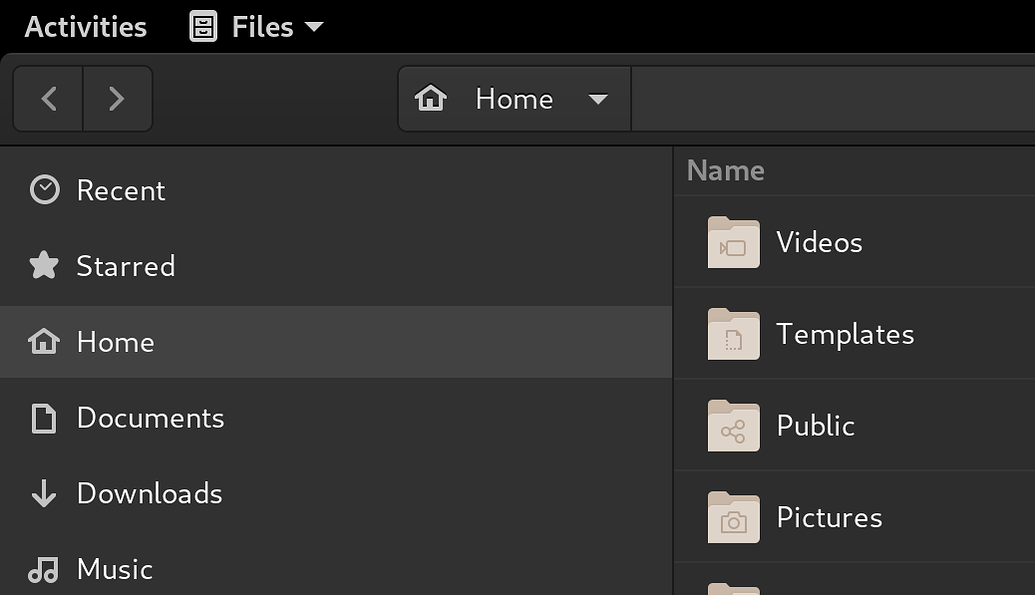Click the clock icon beside Recent
Image resolution: width=1035 pixels, height=595 pixels.
[44, 190]
